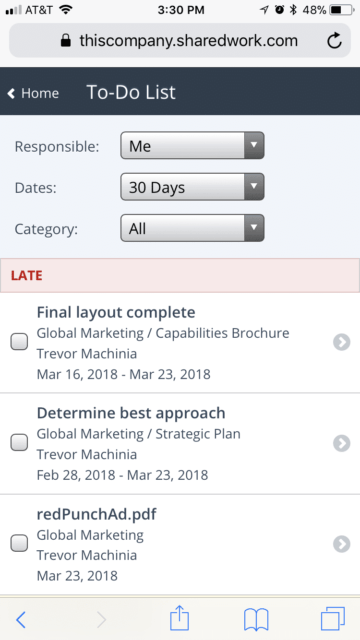Tap the thiscompany.sharedwork.com address bar
Image resolution: width=360 pixels, height=640 pixels.
click(x=180, y=40)
